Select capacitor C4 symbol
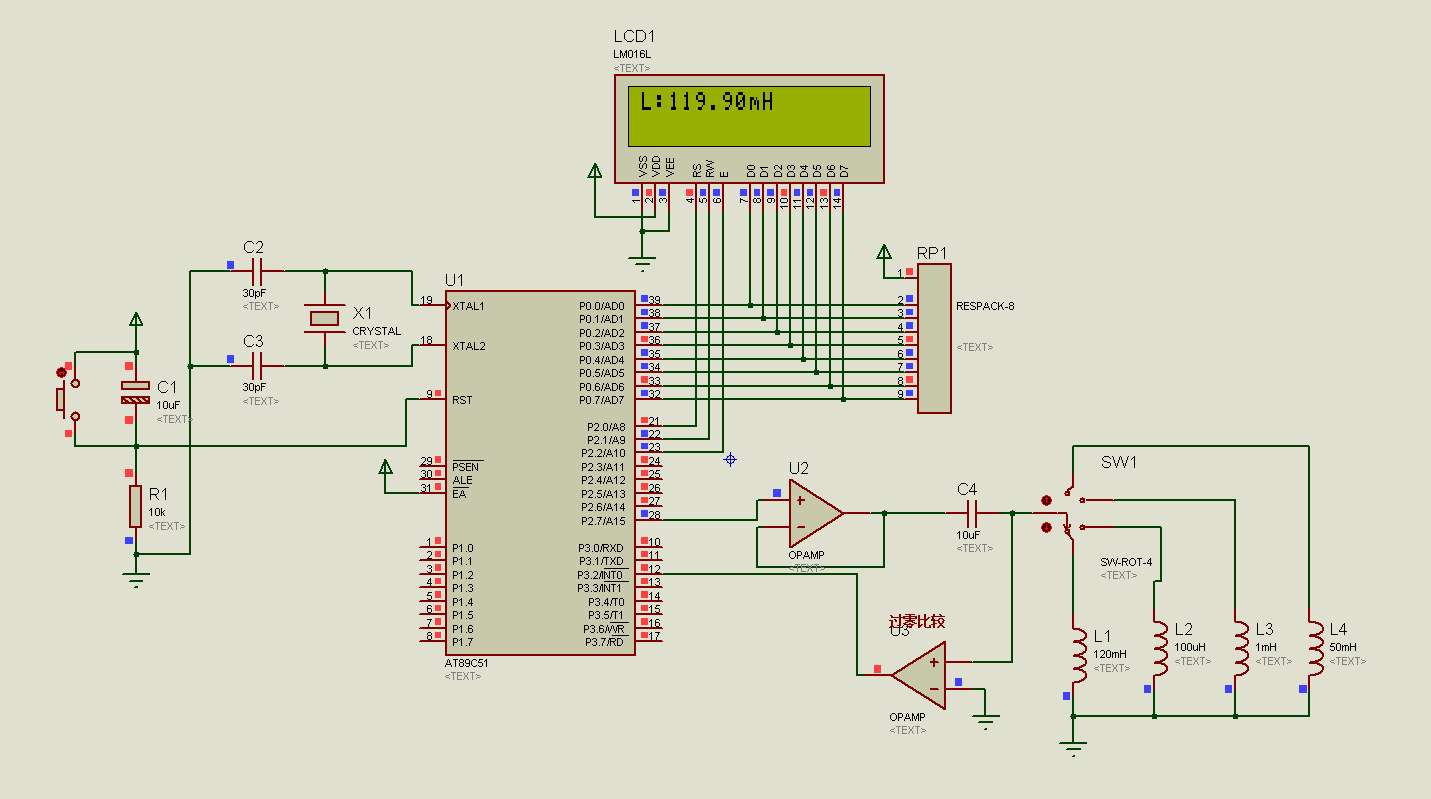1431x799 pixels. [x=971, y=513]
